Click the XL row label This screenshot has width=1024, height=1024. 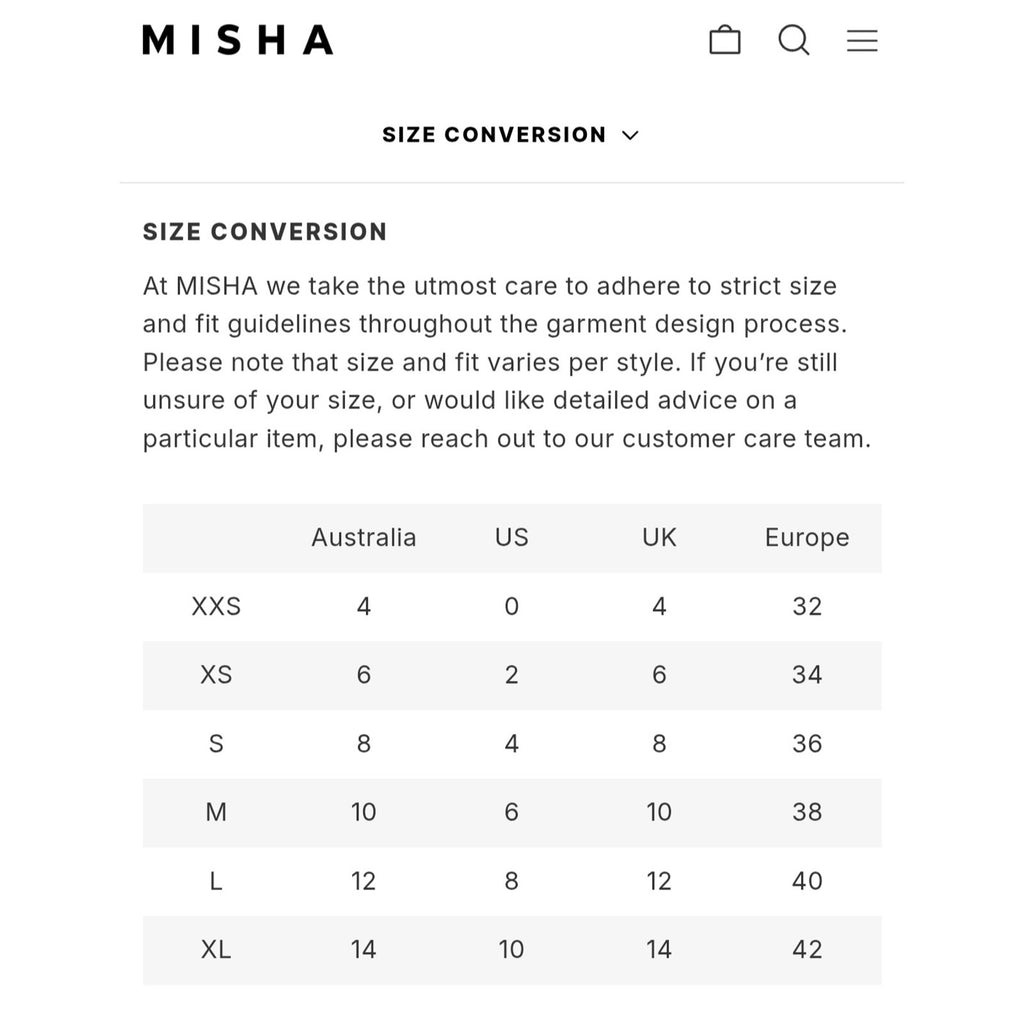click(216, 950)
